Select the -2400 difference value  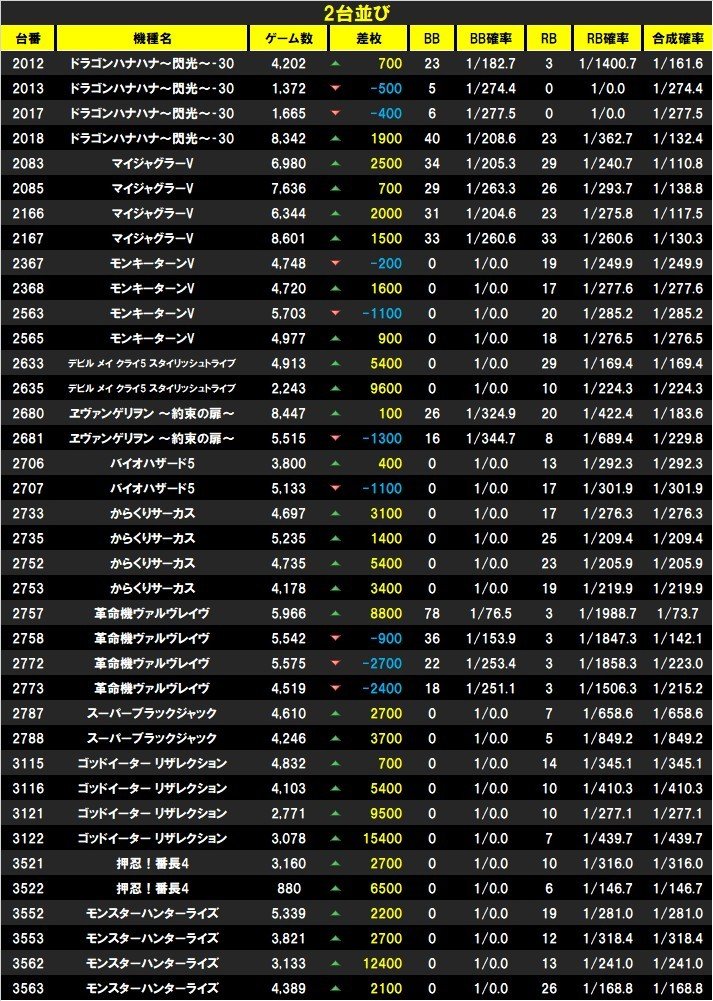coord(382,688)
